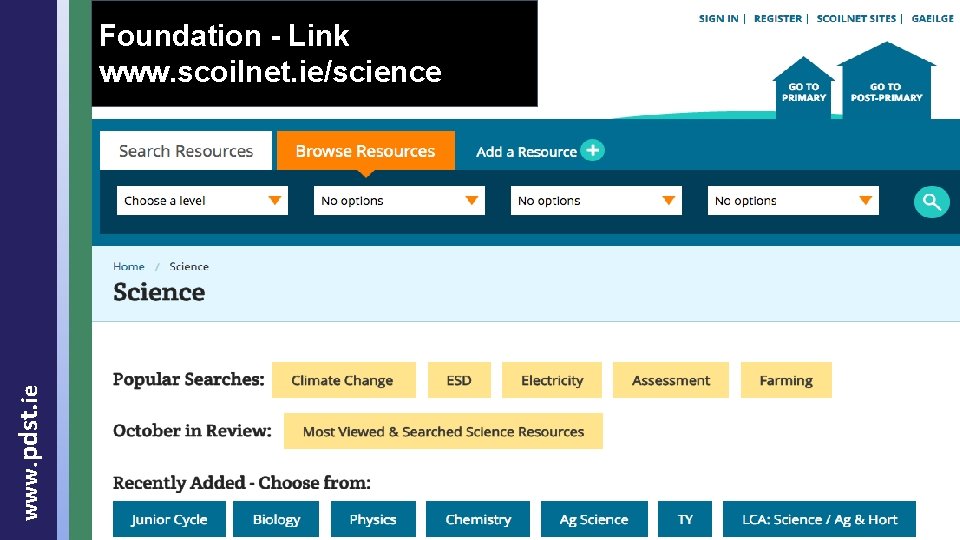Select Farming popular search
Screen dimensions: 960x540
tap(786, 380)
